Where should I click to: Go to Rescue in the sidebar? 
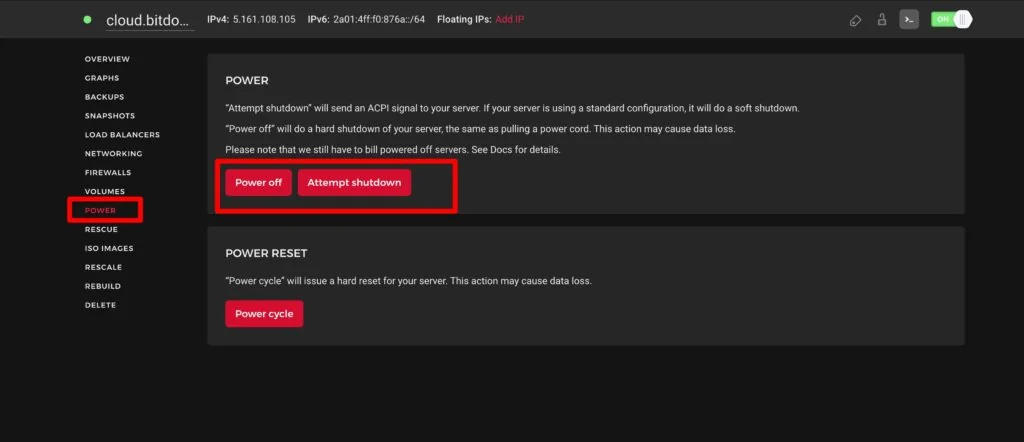[101, 230]
